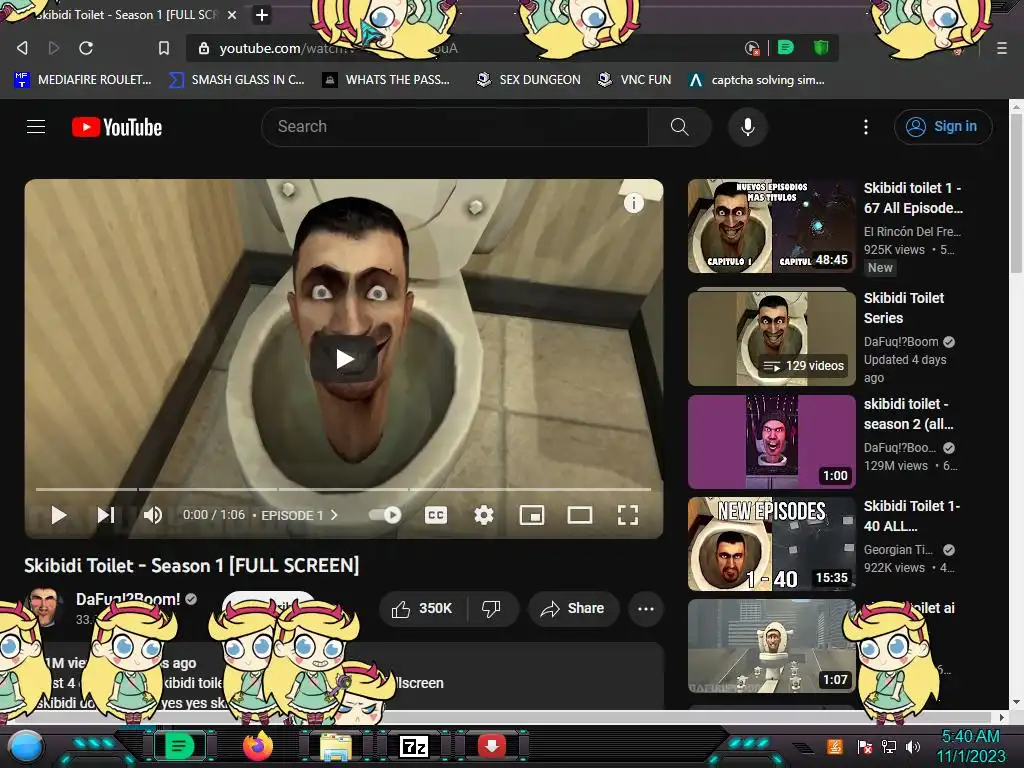Open the browser hamburger menu
The width and height of the screenshot is (1024, 768).
(x=1001, y=48)
